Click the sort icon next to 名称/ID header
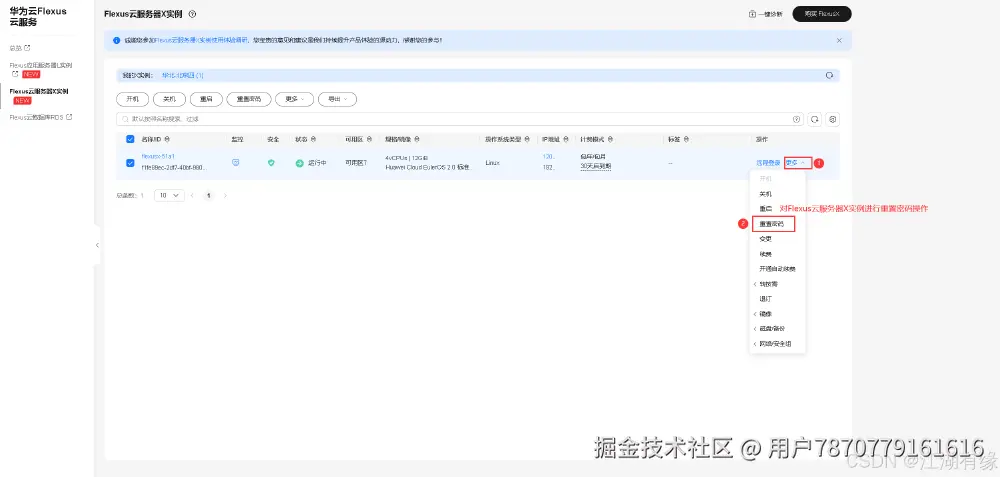 coord(167,139)
